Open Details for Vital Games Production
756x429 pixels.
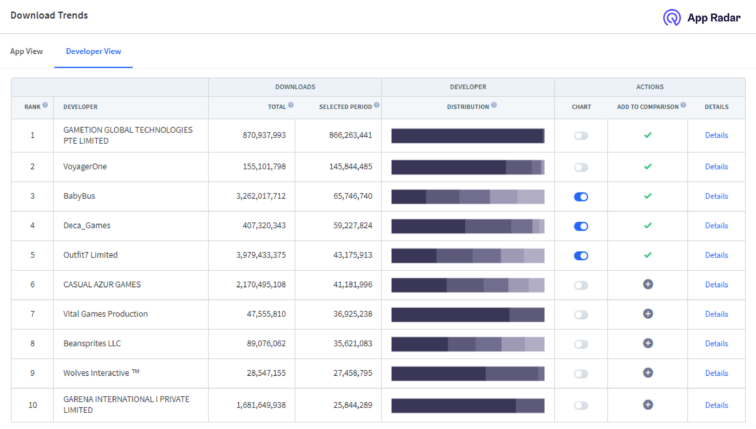tap(716, 314)
